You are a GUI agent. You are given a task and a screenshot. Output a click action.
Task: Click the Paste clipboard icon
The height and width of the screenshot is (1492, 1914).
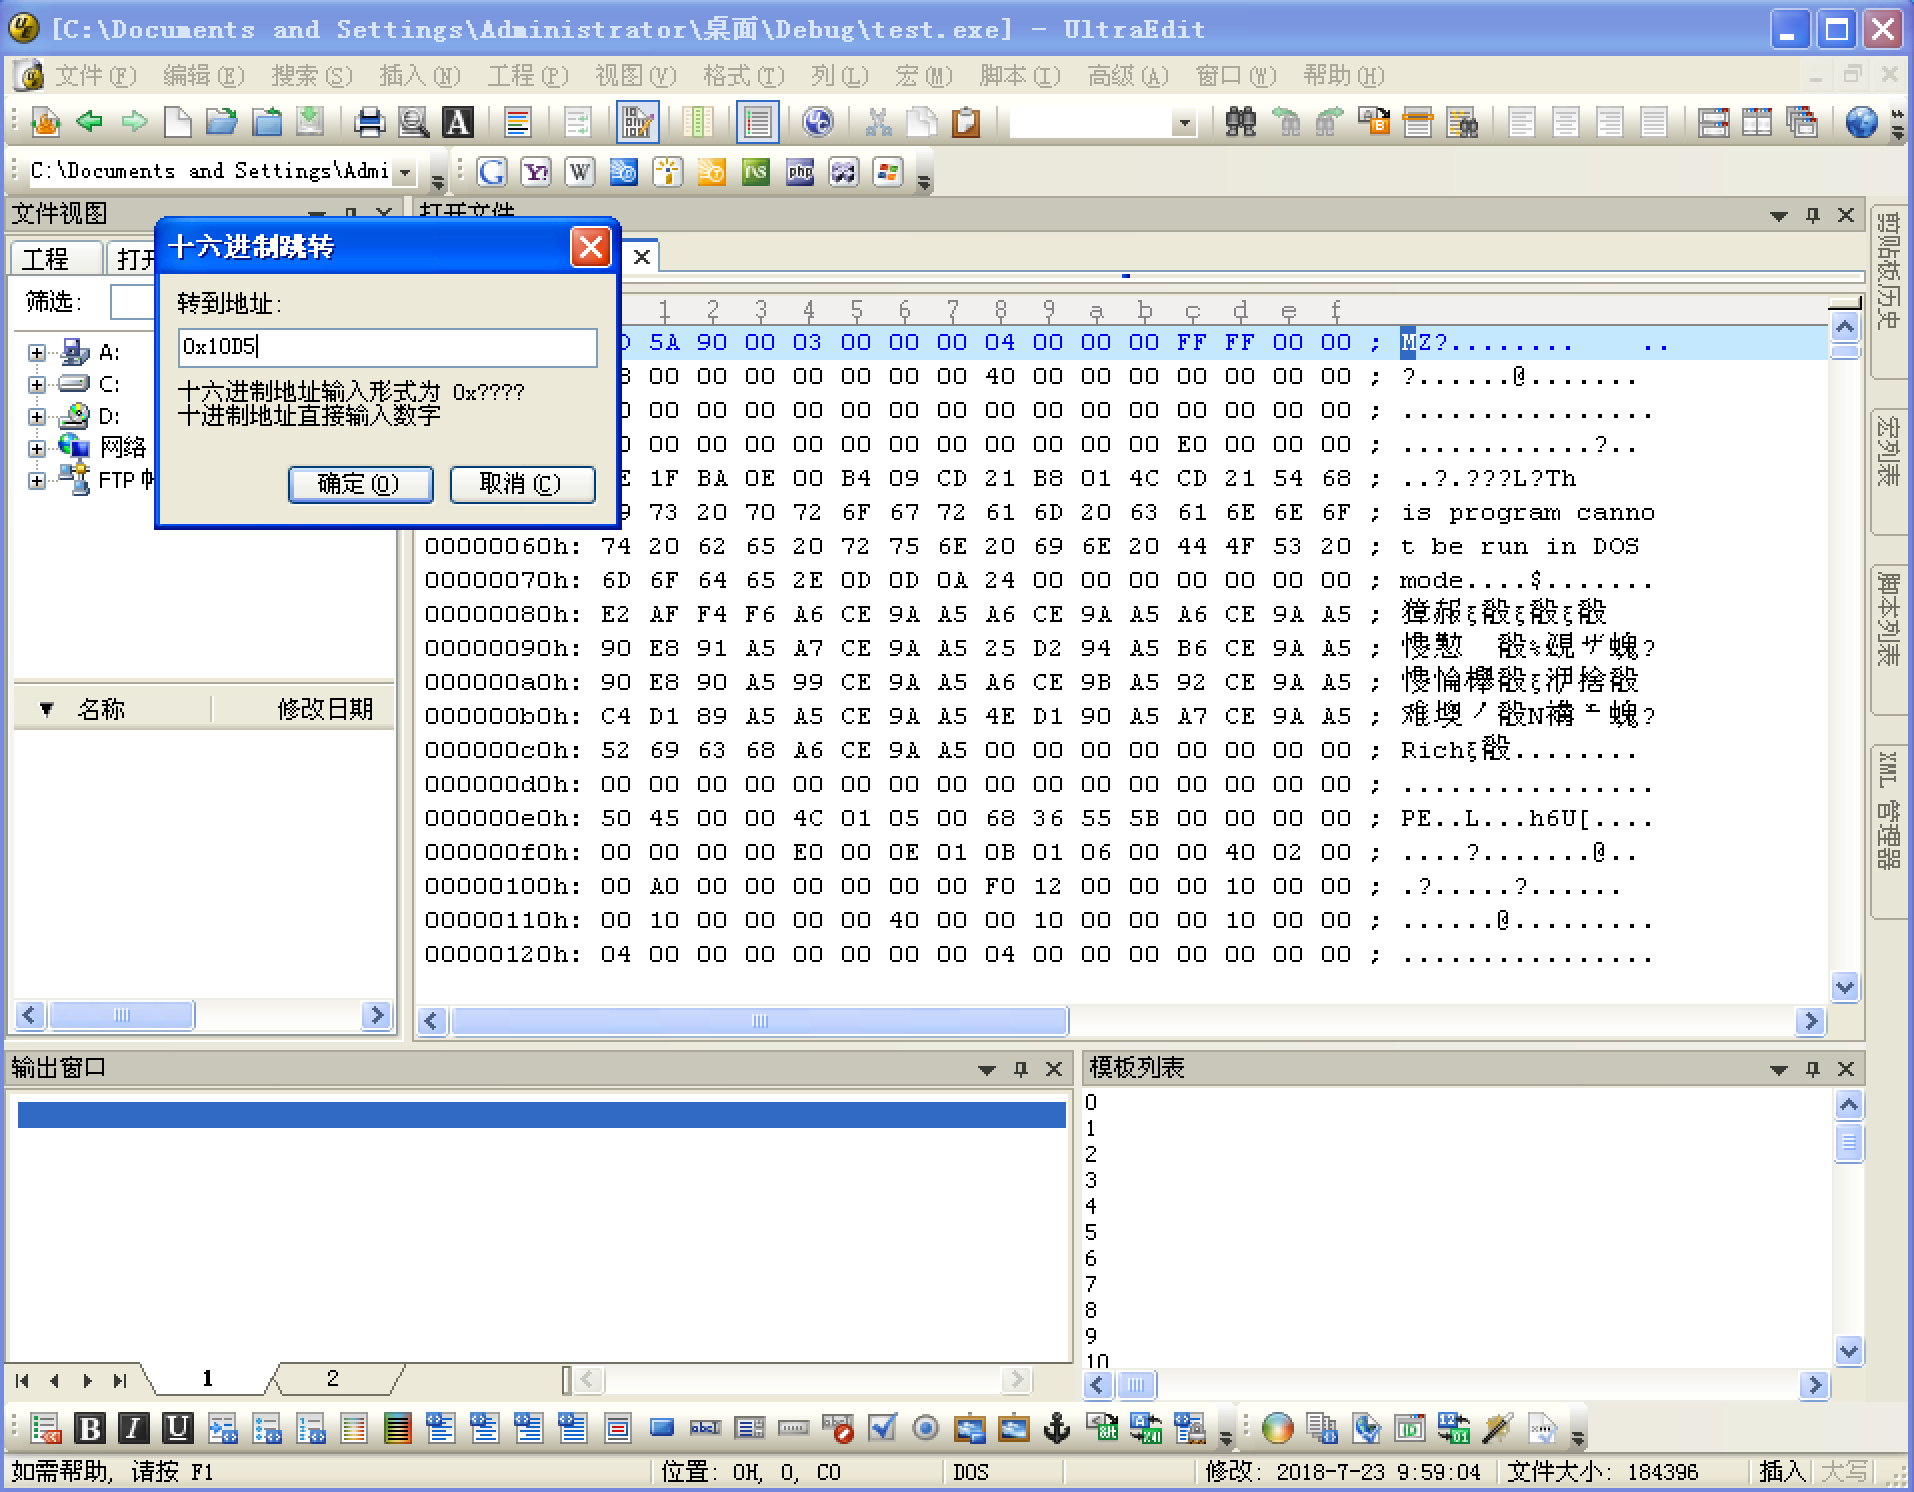point(966,122)
